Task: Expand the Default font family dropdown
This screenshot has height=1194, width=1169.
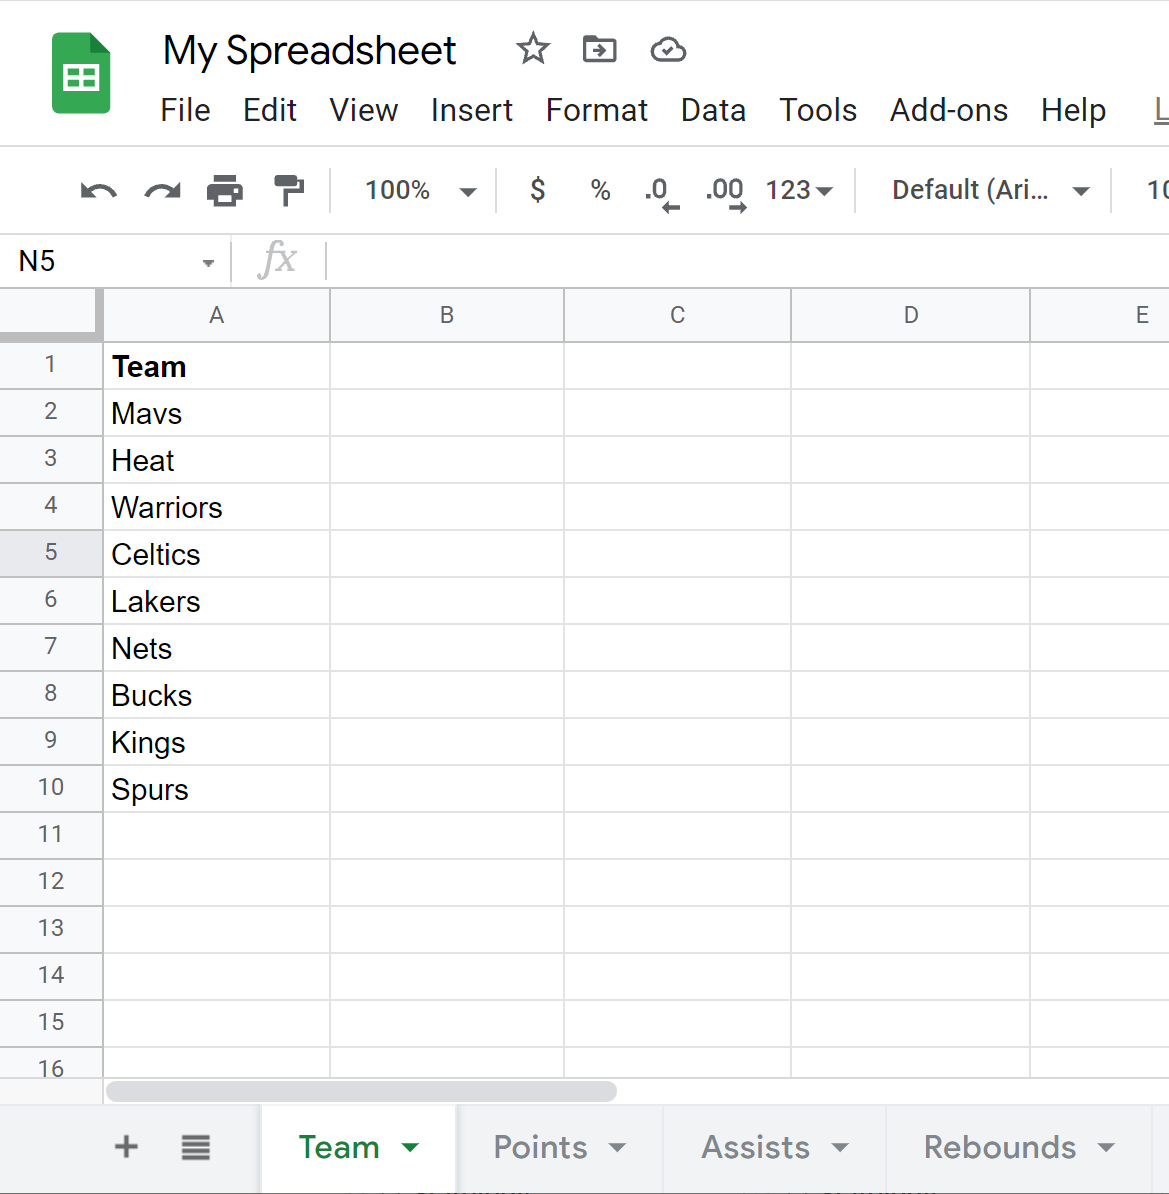Action: click(x=989, y=190)
